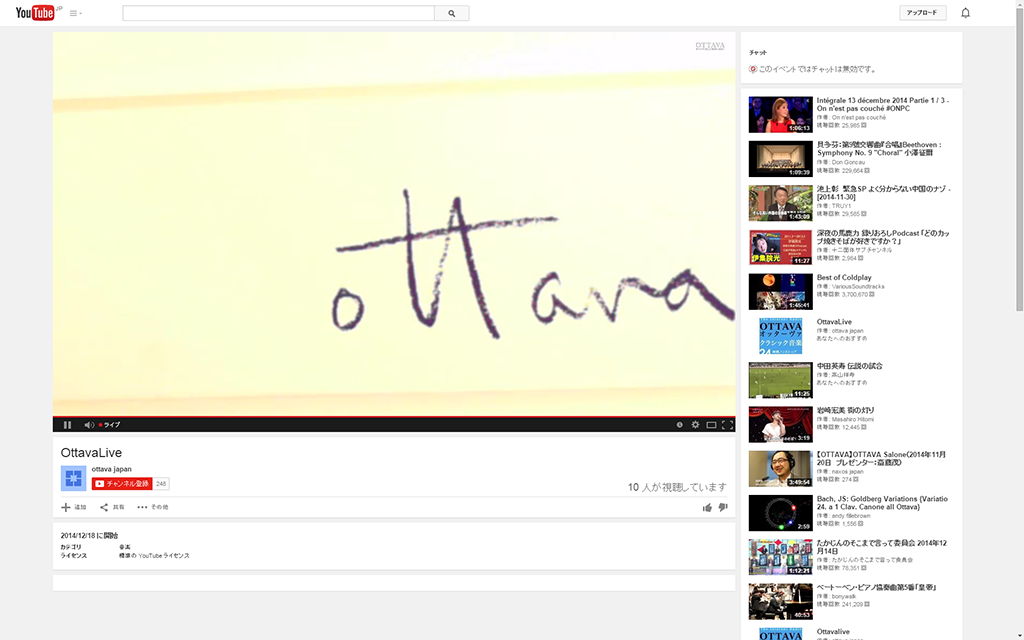Screen dimensions: 1024x640
Task: Pause the live video playback
Action: pyautogui.click(x=67, y=425)
